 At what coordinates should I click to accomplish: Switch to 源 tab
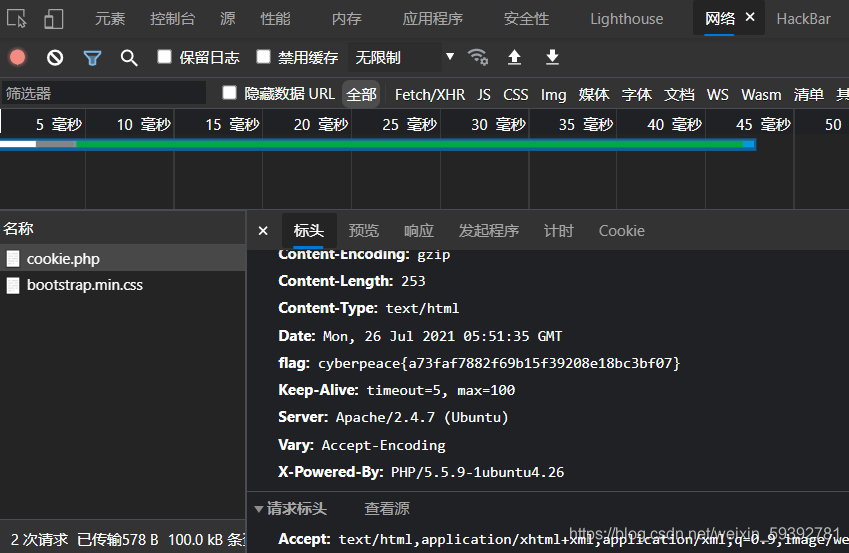[x=228, y=19]
